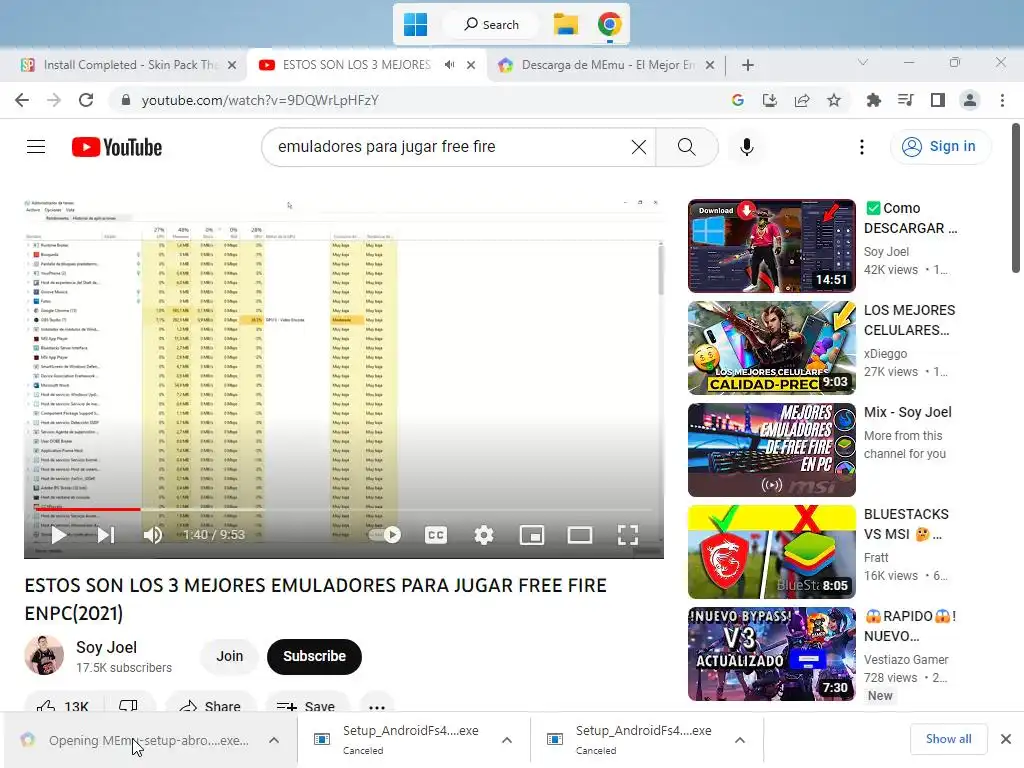Like the video with 13K likes
This screenshot has width=1024, height=768.
point(63,706)
